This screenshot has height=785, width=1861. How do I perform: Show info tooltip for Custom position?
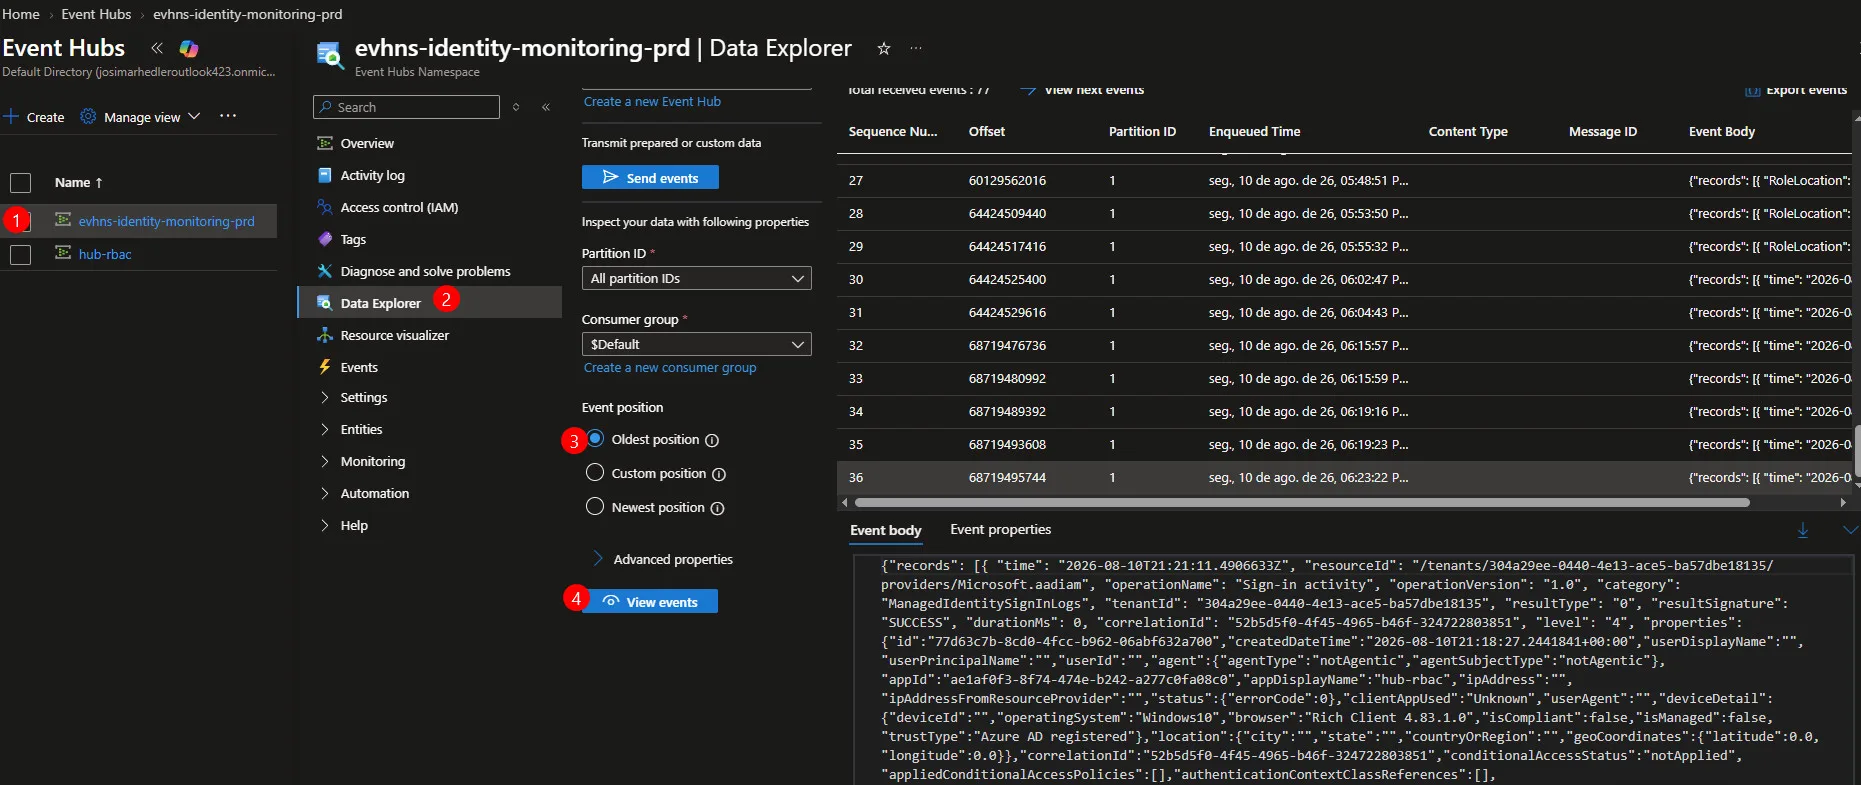(x=719, y=474)
